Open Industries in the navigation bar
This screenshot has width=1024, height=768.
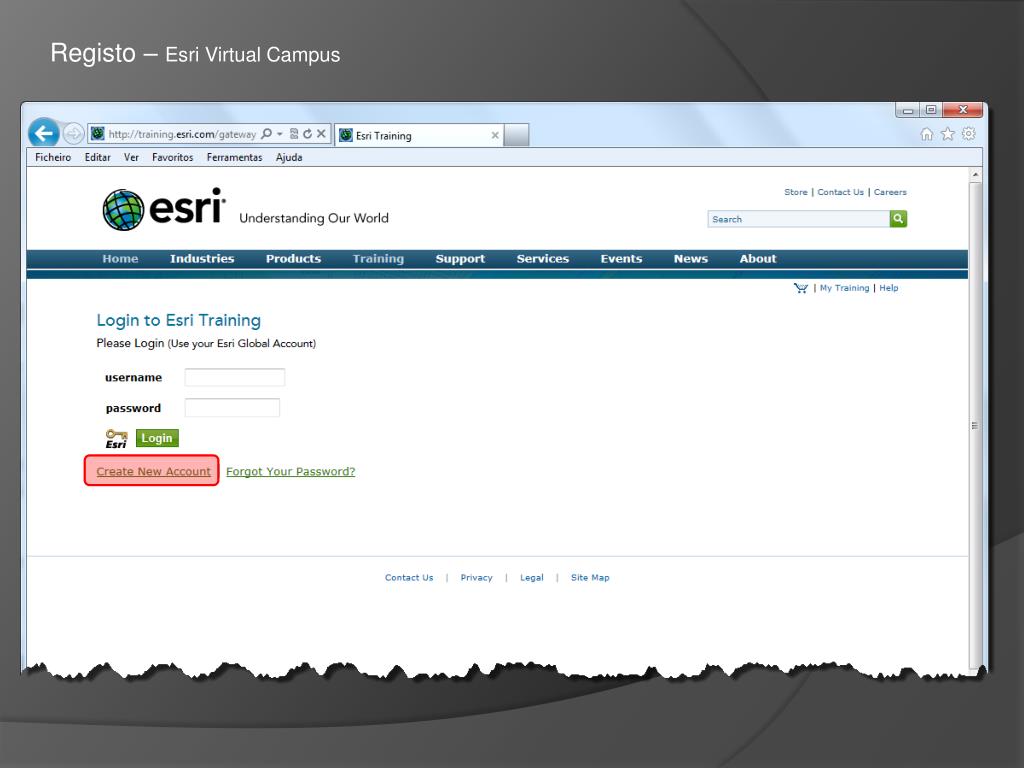click(202, 259)
